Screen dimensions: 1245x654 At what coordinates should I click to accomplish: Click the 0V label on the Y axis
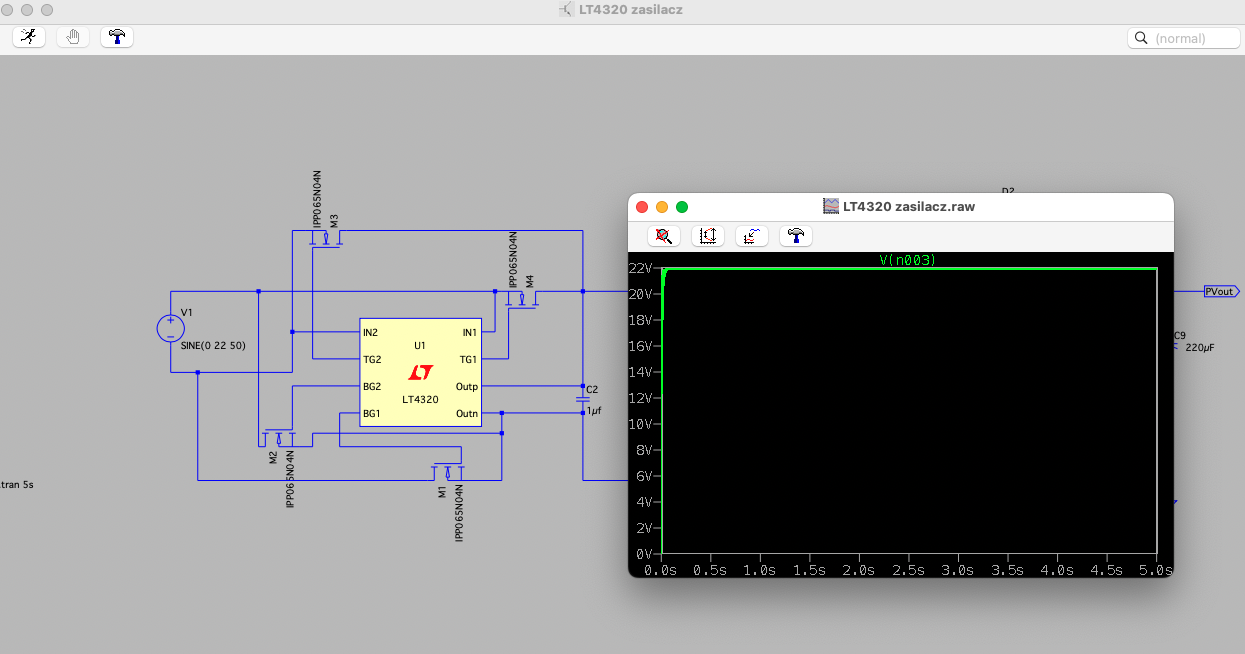click(x=644, y=553)
